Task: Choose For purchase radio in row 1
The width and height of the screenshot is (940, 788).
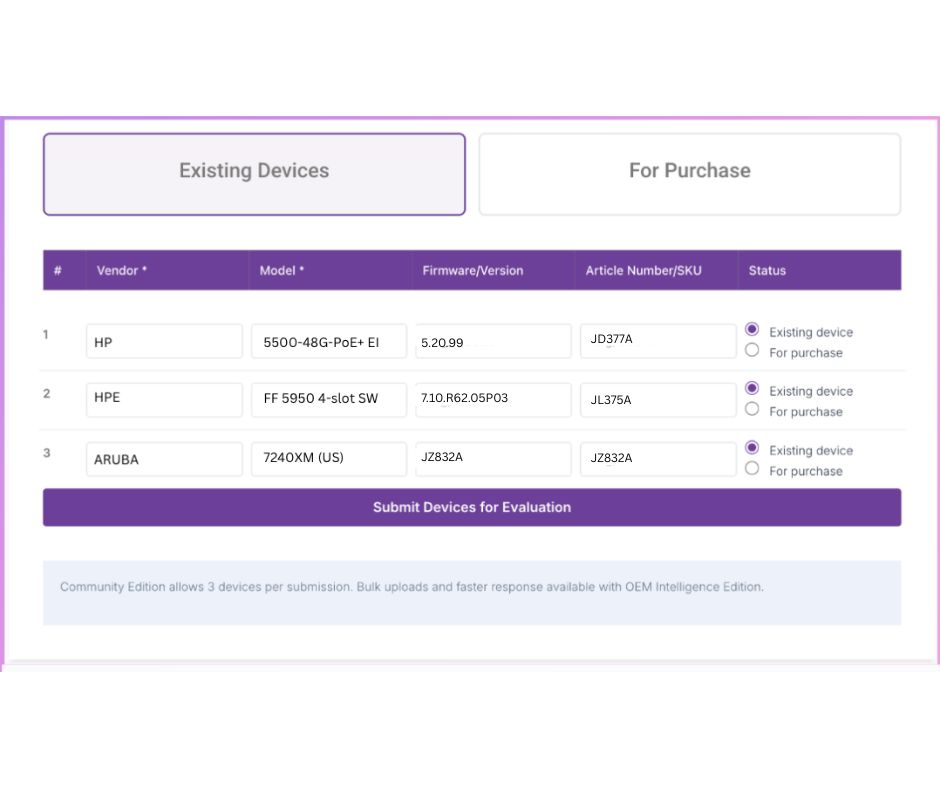Action: (752, 350)
